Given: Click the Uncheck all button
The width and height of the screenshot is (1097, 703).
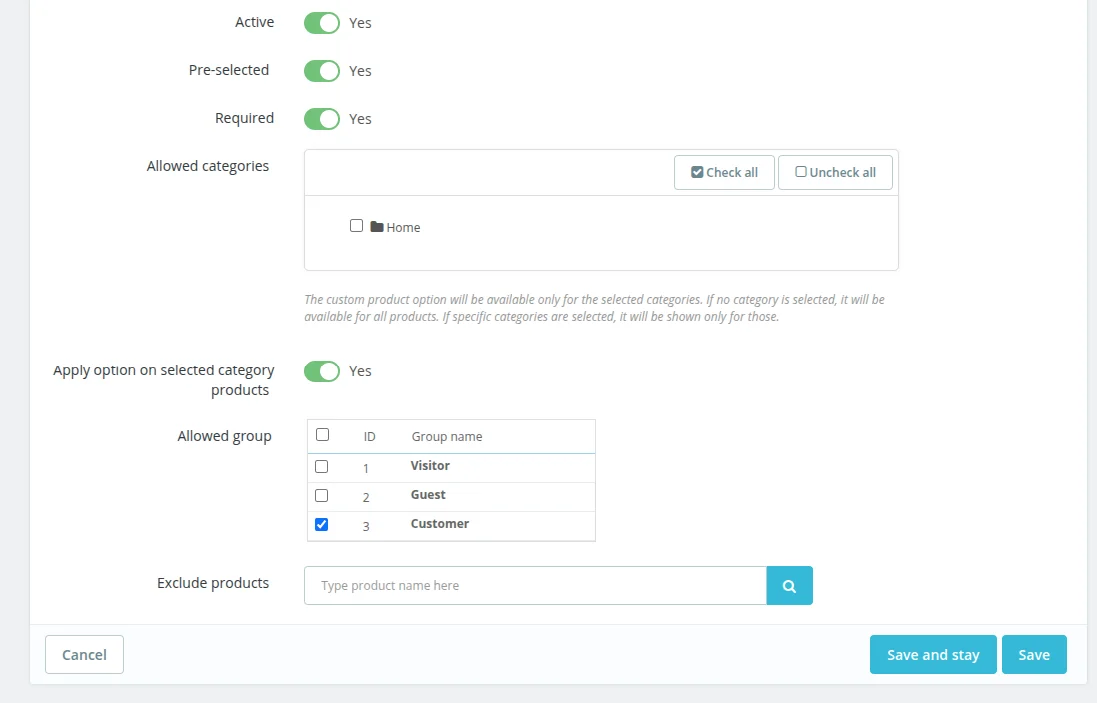Looking at the screenshot, I should pyautogui.click(x=835, y=171).
